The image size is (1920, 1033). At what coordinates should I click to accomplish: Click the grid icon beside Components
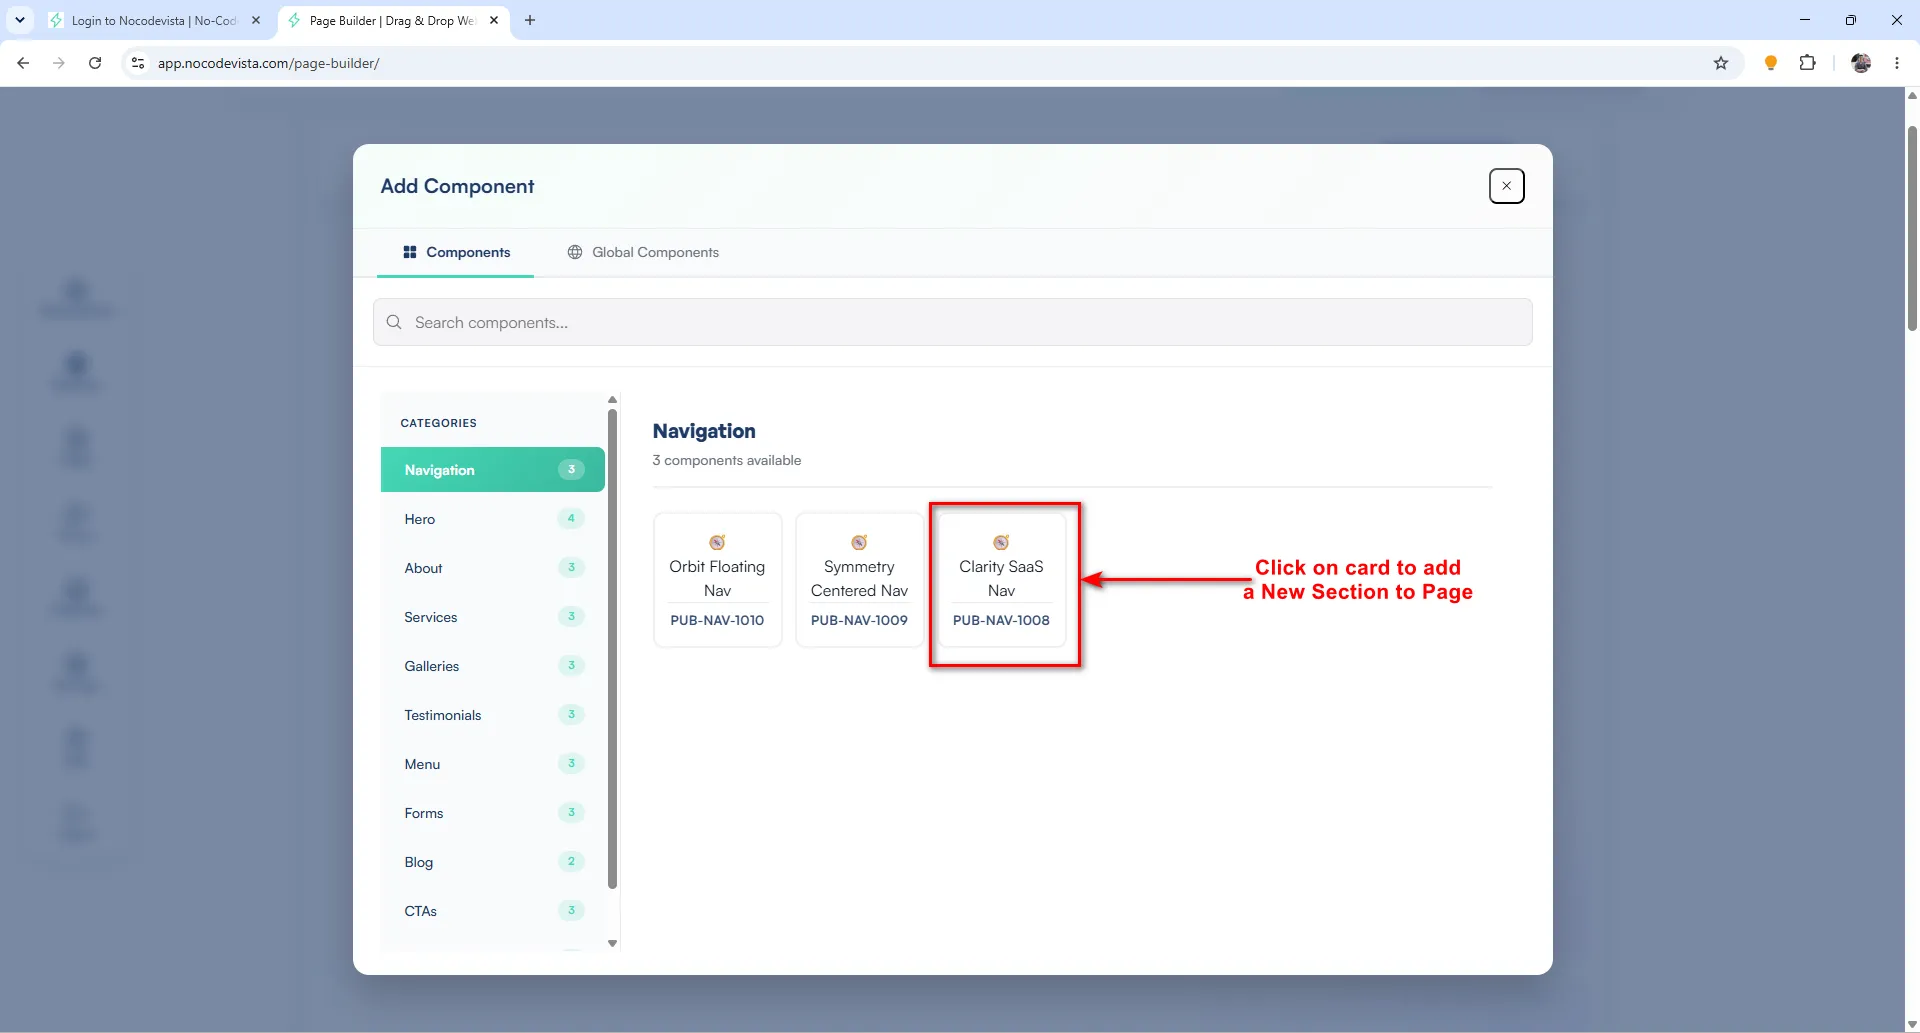410,252
